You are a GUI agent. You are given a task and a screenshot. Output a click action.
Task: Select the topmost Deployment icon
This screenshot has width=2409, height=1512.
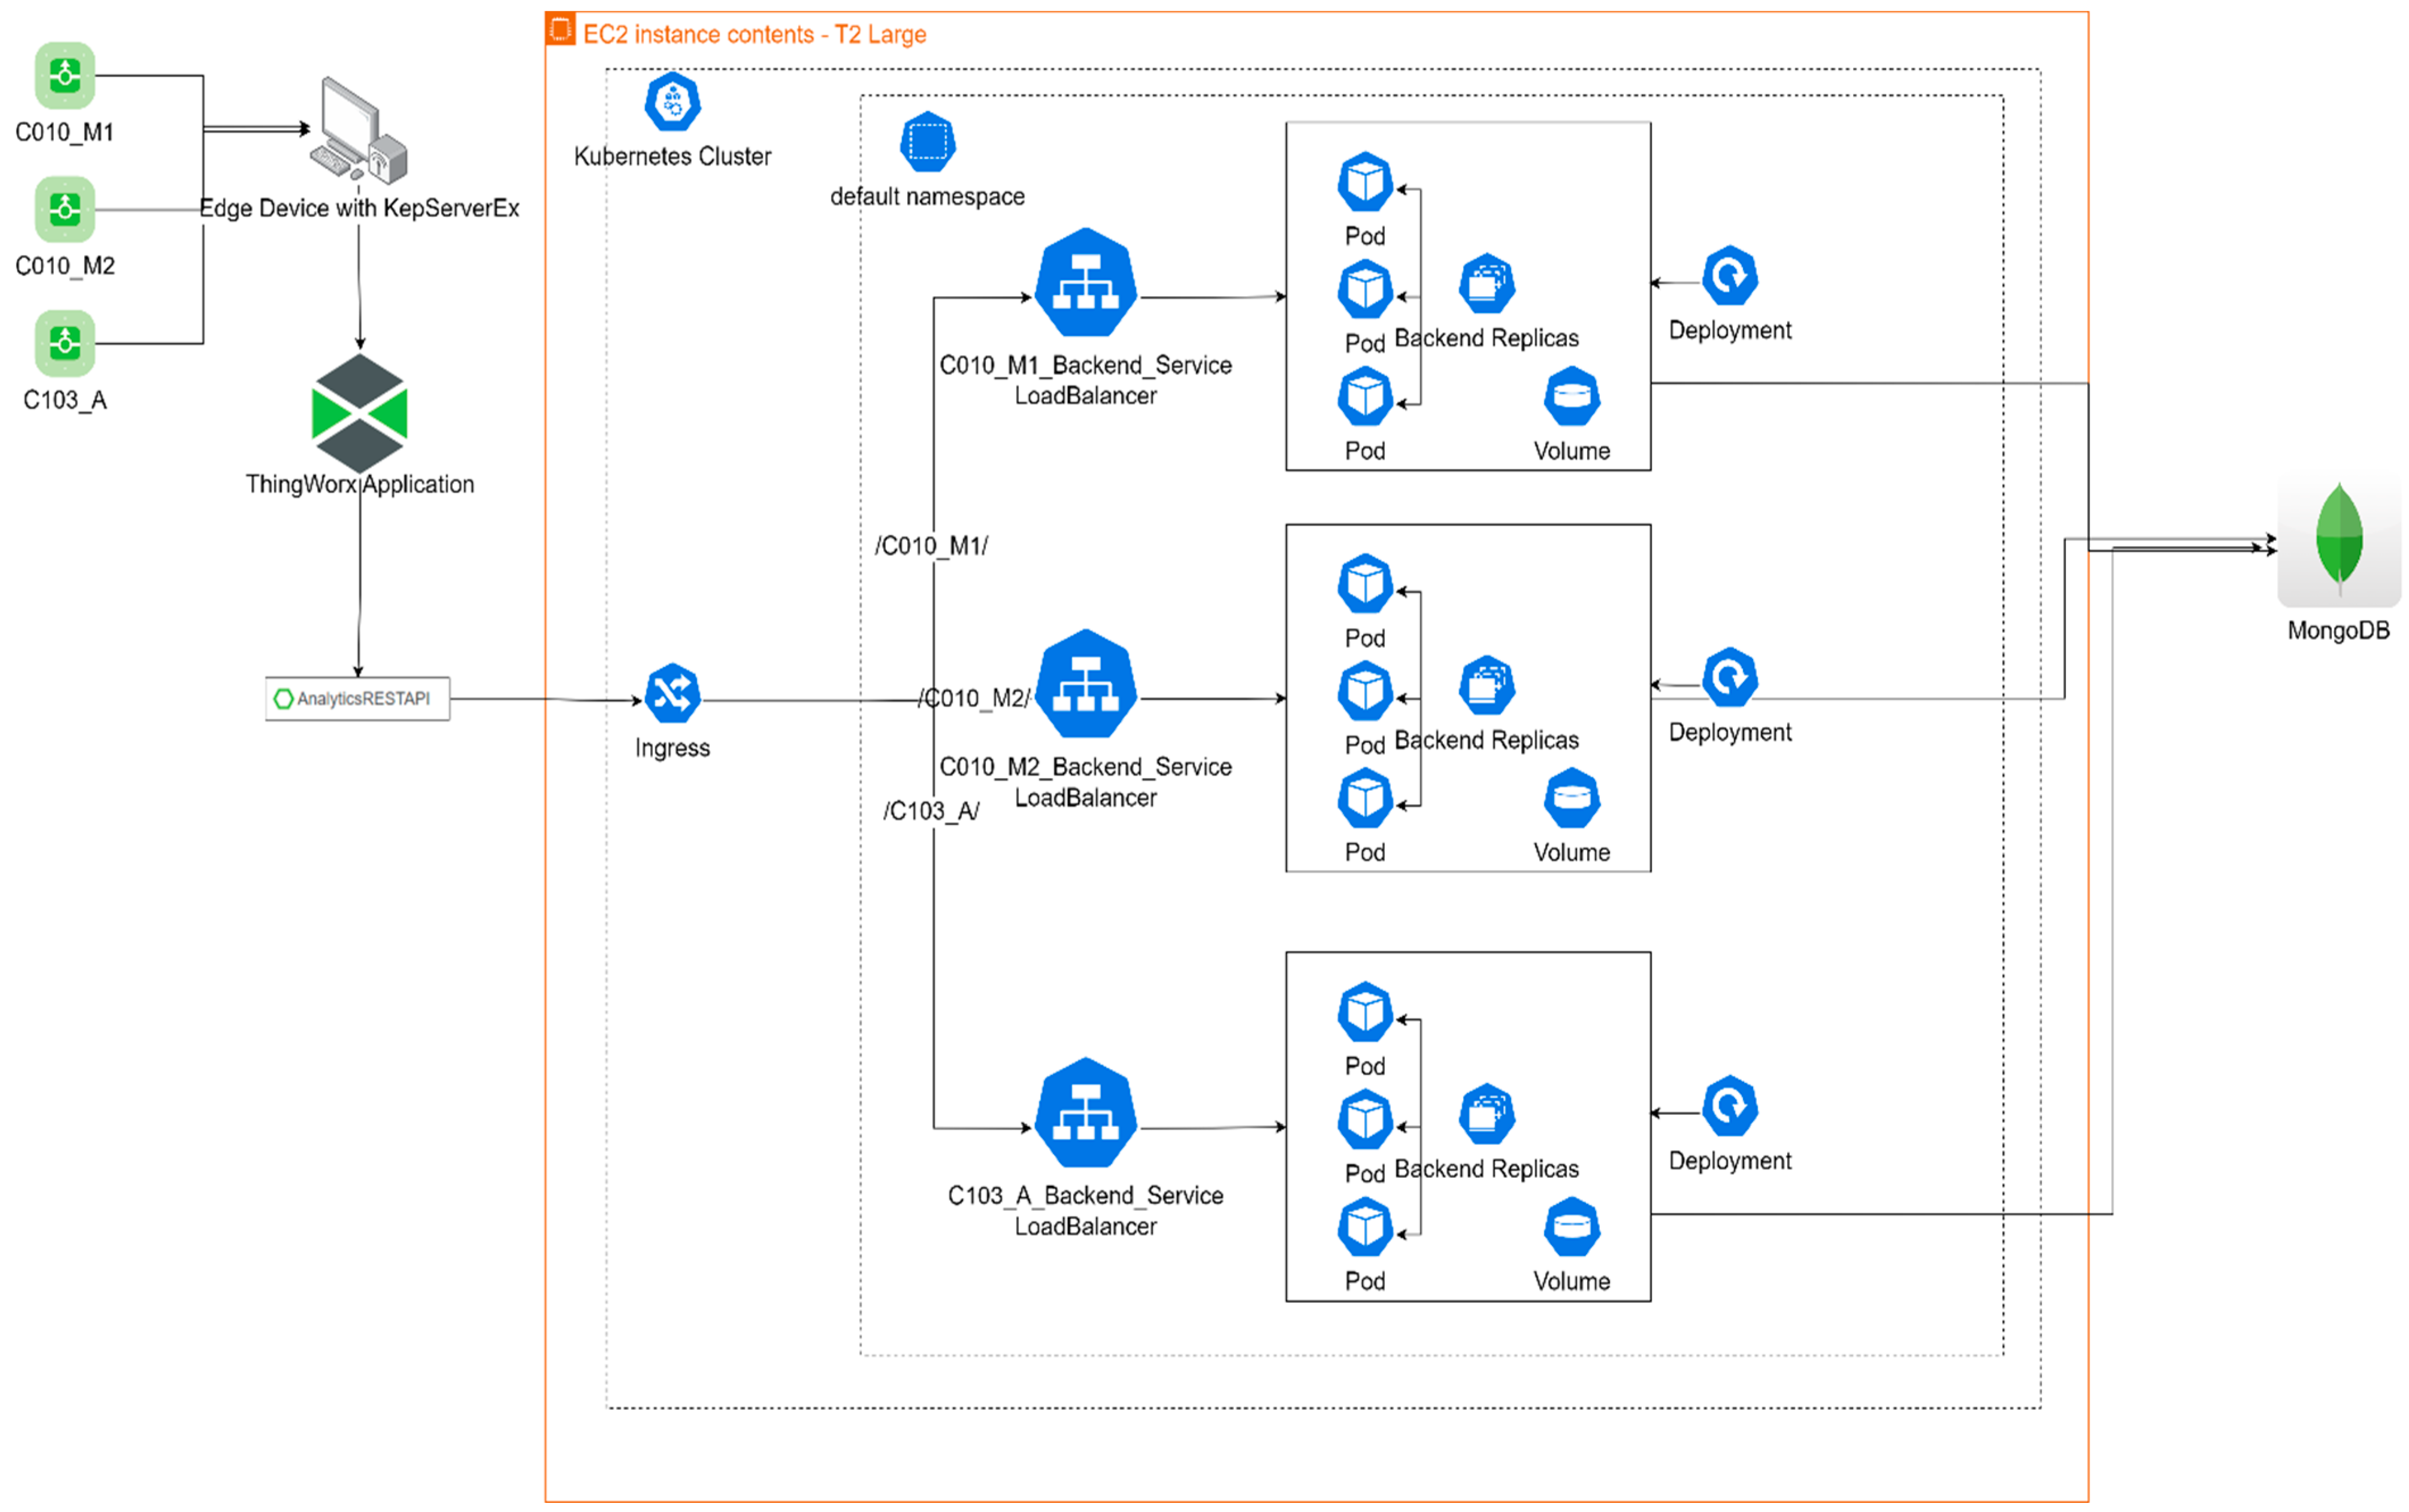point(1729,276)
